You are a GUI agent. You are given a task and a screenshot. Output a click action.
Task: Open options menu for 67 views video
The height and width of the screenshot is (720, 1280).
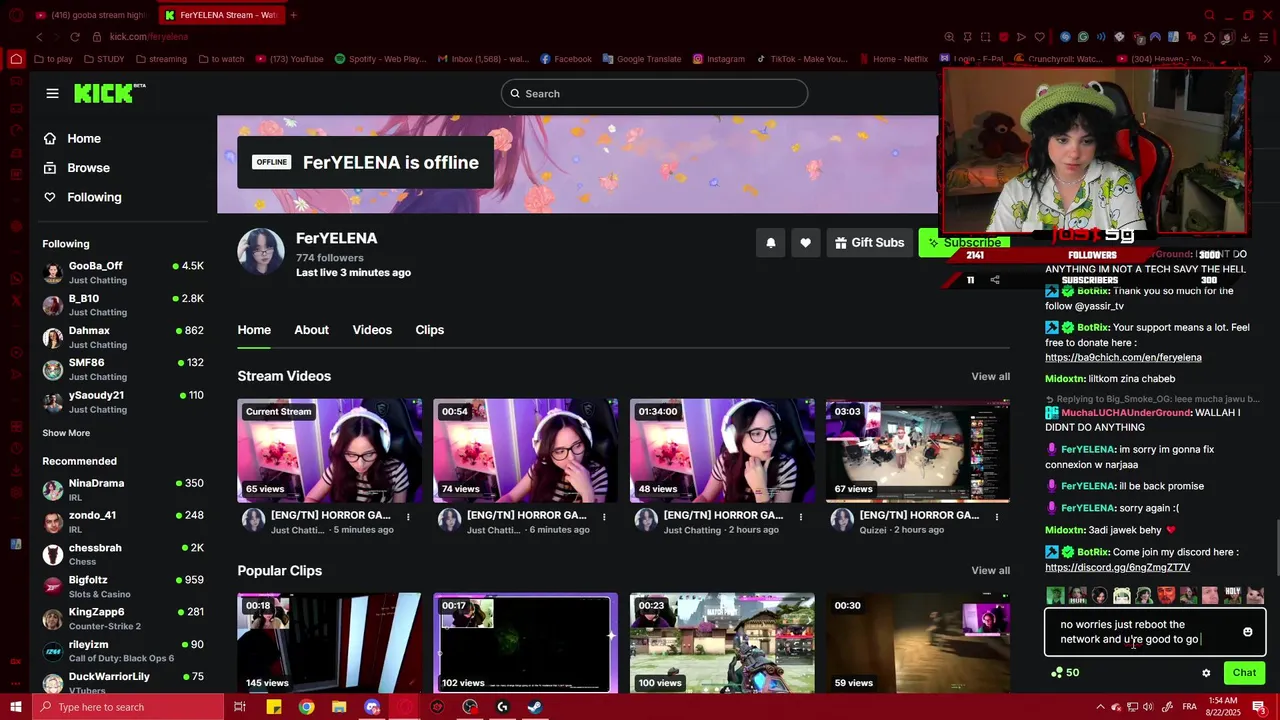pyautogui.click(x=996, y=516)
